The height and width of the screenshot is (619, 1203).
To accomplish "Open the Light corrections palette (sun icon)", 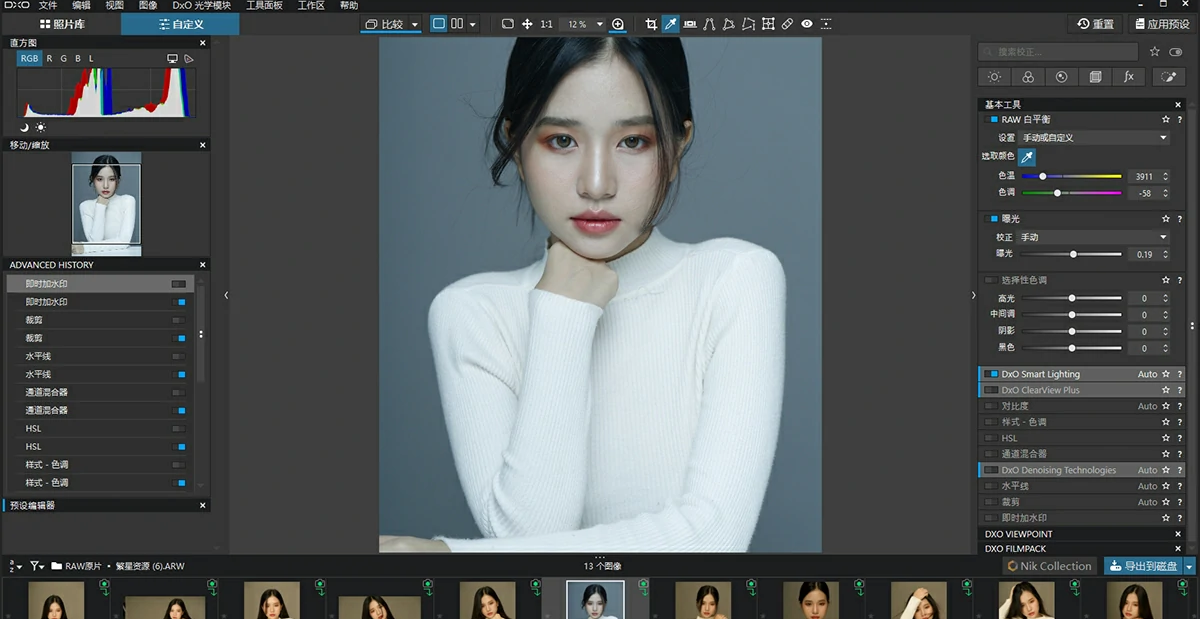I will pos(994,77).
